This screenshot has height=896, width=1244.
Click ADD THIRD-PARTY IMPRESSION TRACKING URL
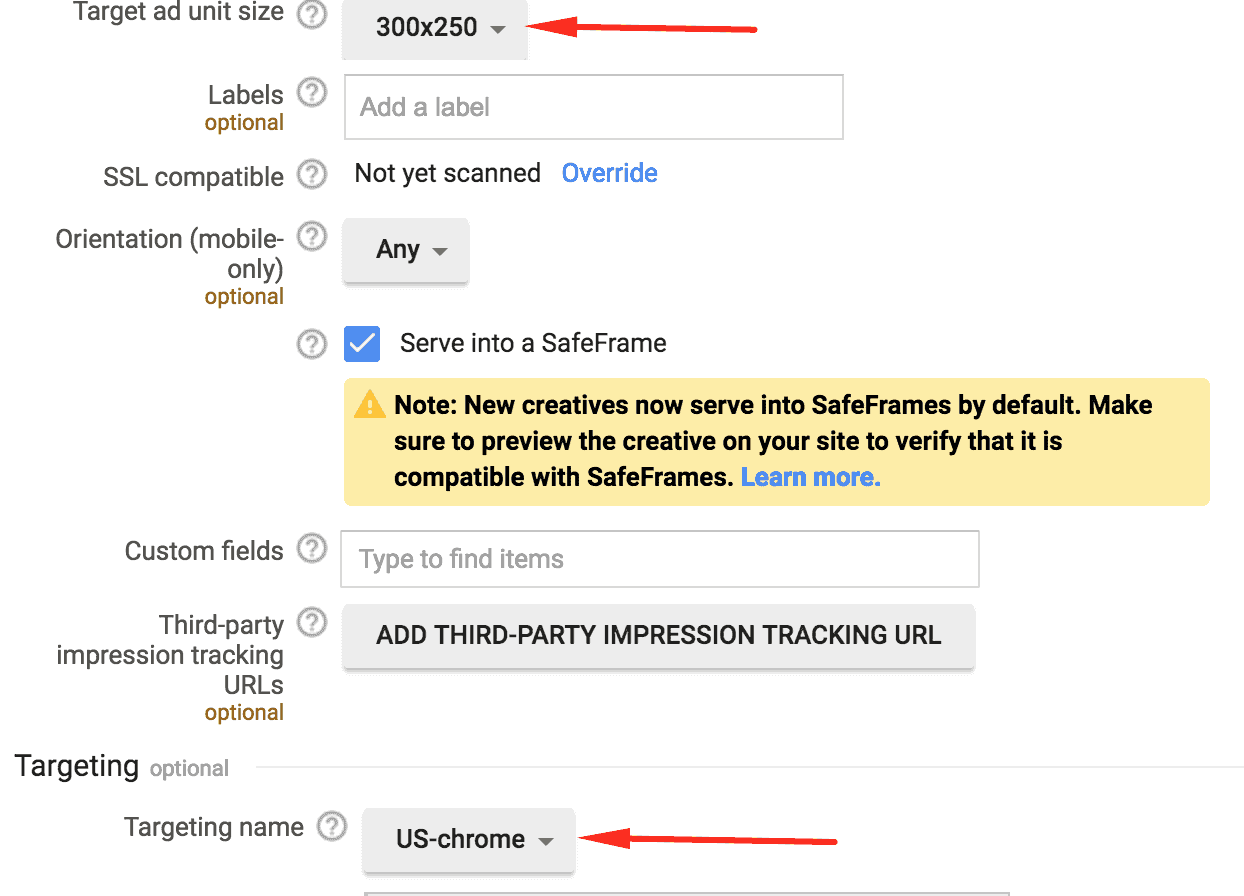pyautogui.click(x=658, y=635)
